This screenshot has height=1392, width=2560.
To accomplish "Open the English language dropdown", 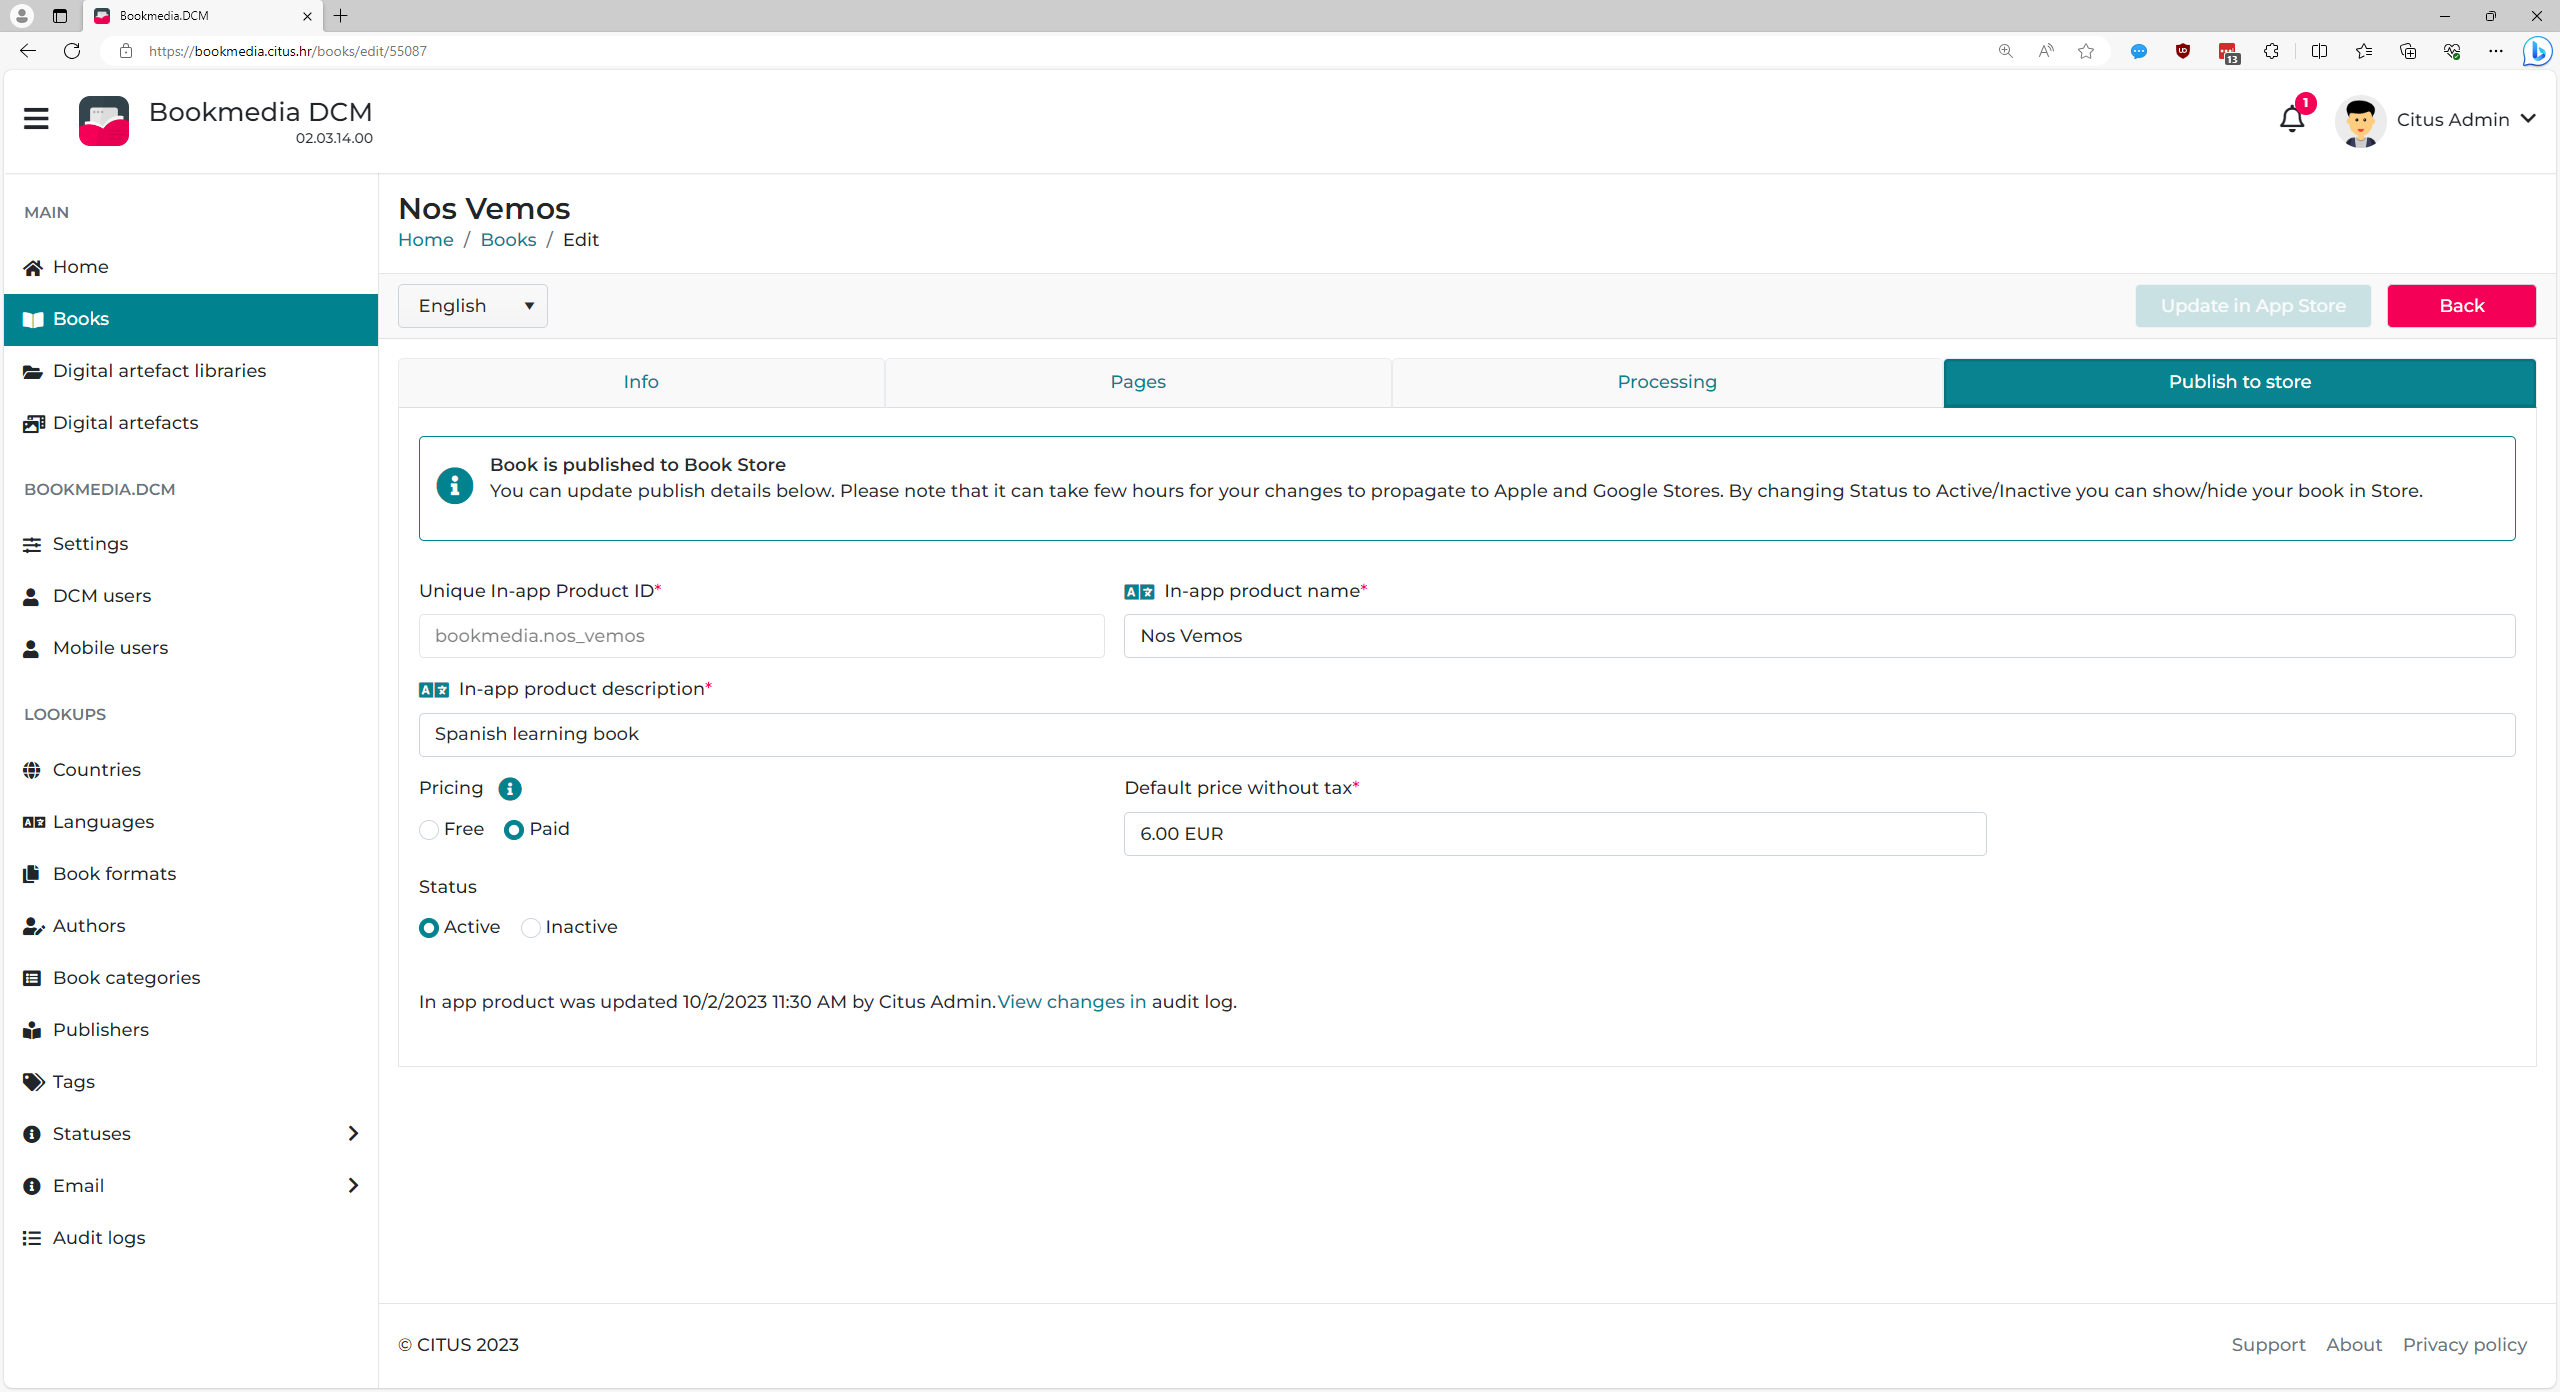I will tap(473, 306).
